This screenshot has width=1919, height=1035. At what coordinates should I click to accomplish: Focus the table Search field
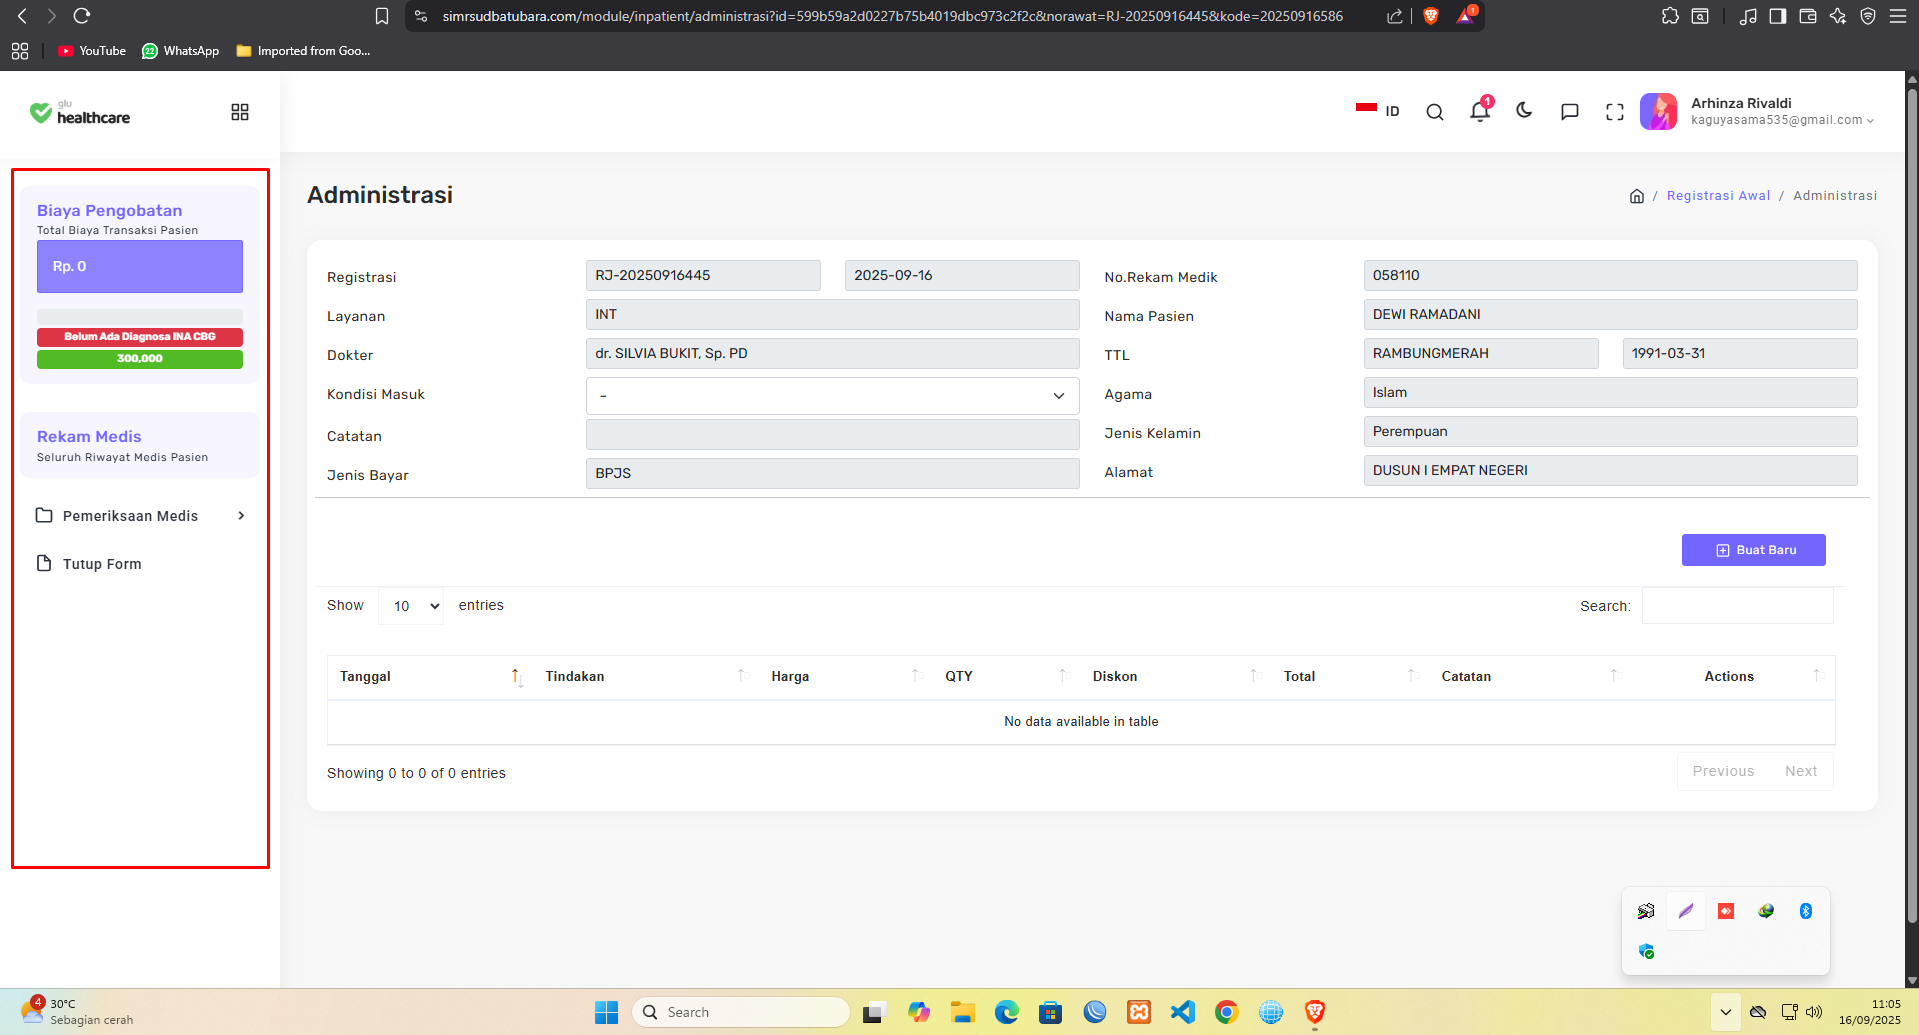[x=1738, y=606]
